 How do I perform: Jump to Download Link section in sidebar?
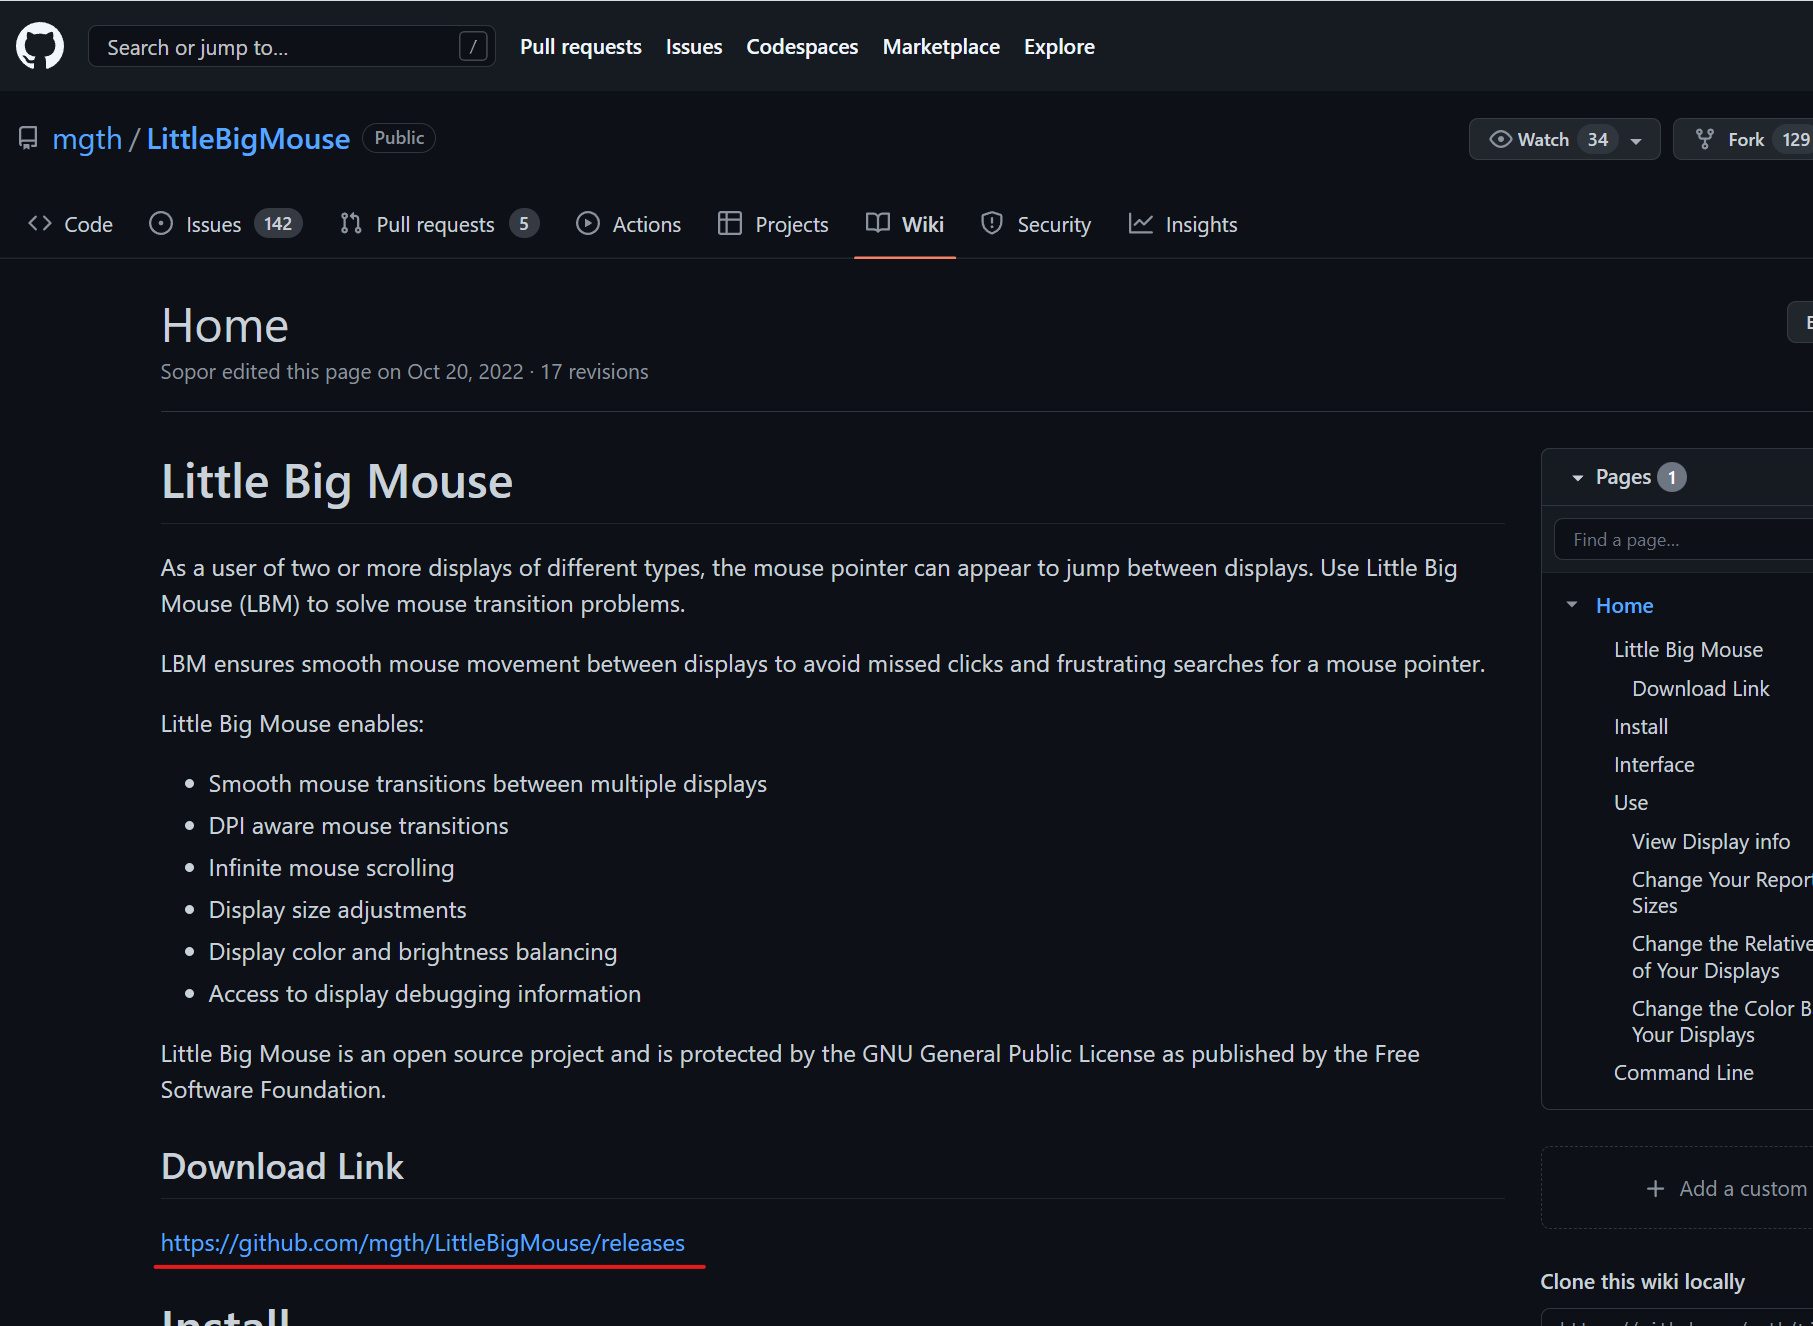[x=1700, y=688]
